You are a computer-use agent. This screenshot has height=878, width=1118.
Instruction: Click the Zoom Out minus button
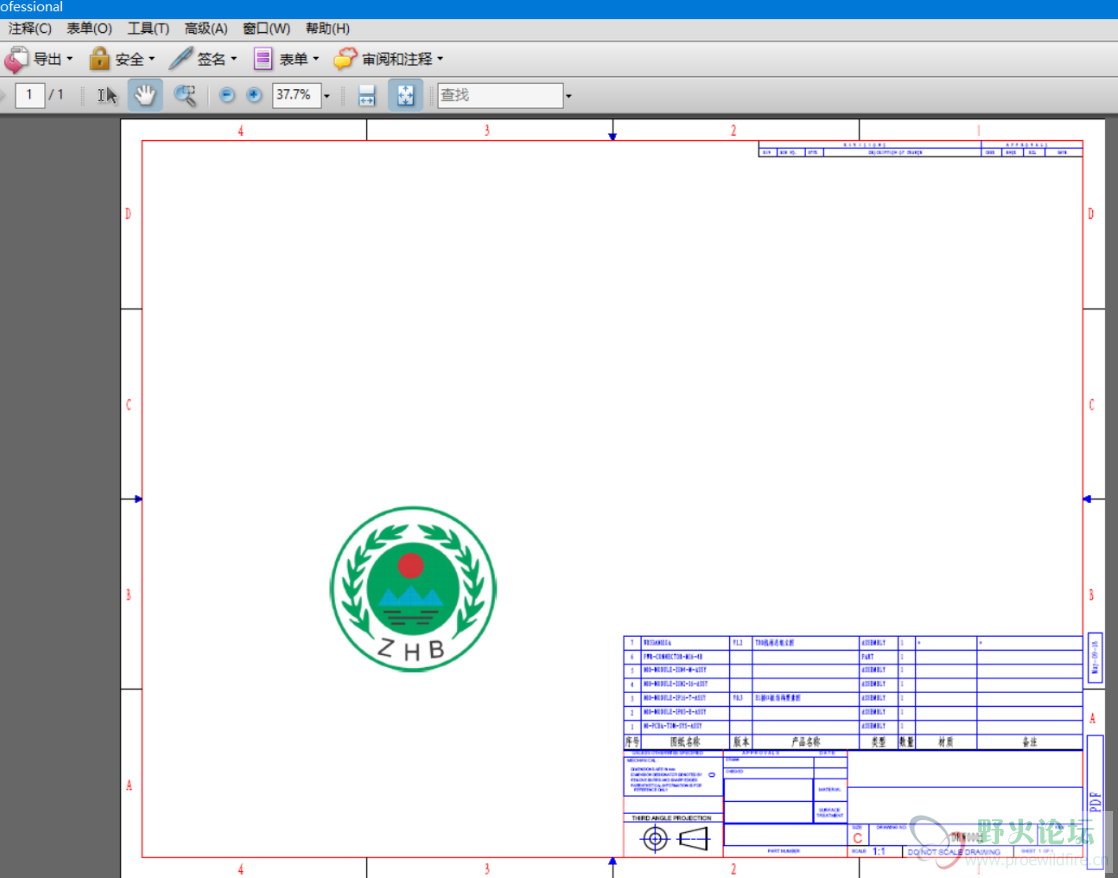(x=227, y=95)
